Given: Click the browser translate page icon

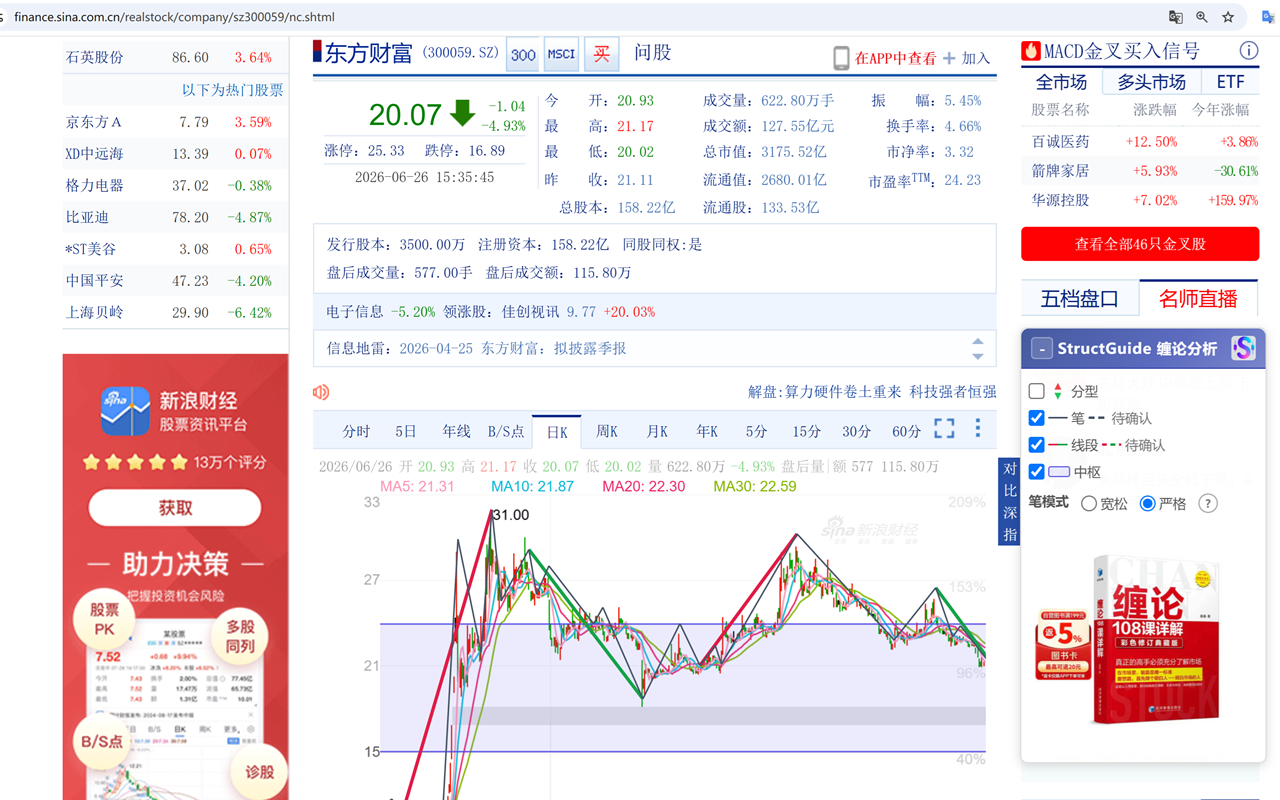Looking at the screenshot, I should point(1176,17).
